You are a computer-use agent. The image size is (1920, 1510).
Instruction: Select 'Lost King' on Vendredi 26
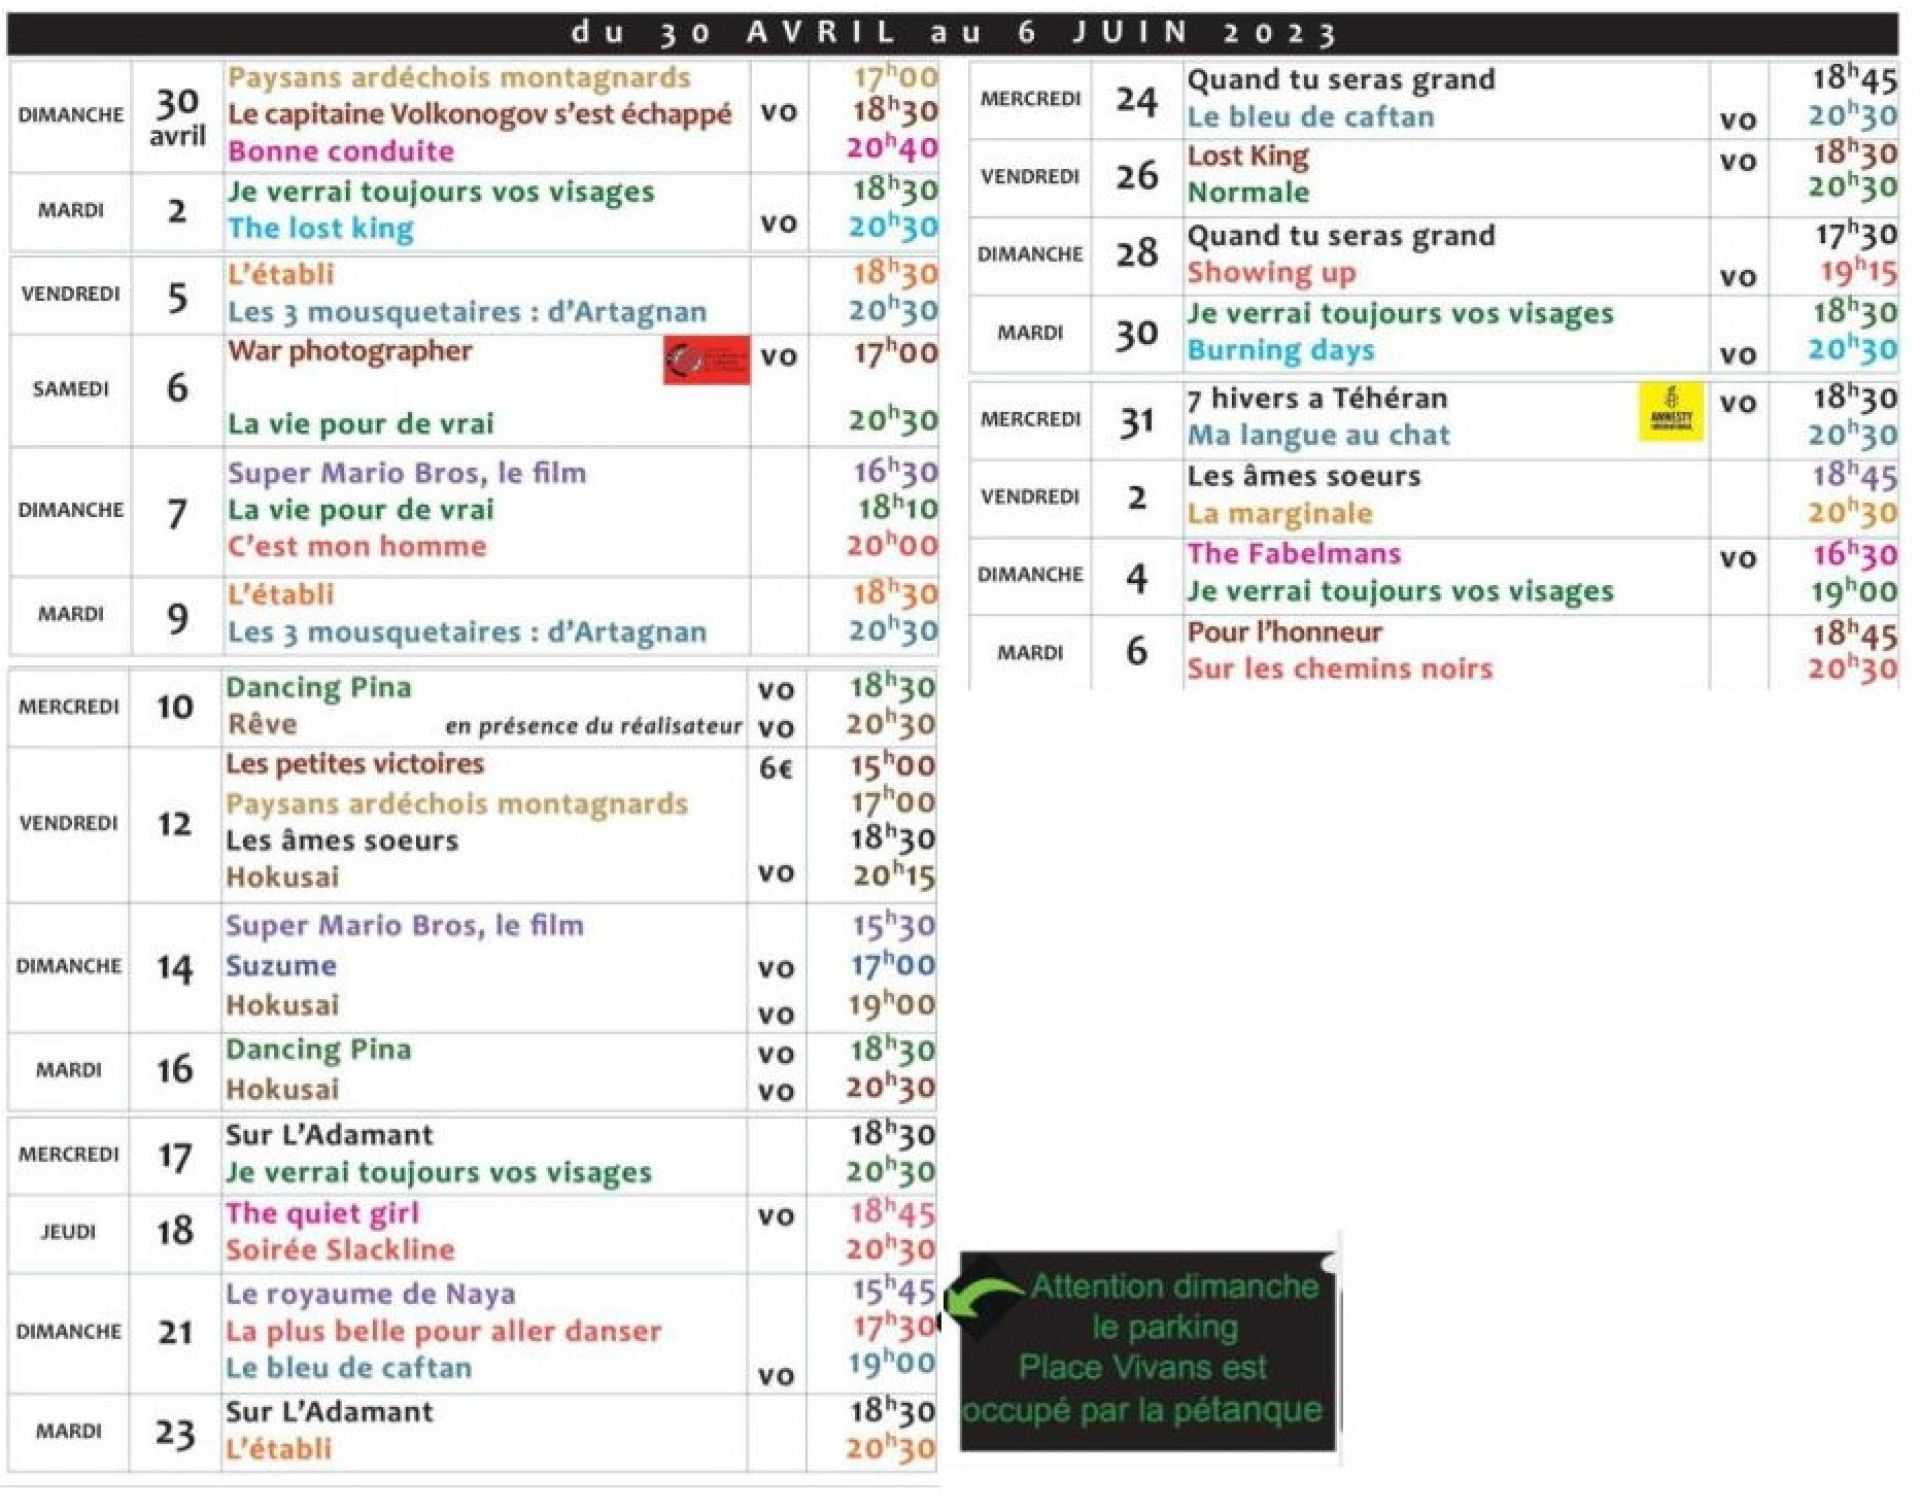pos(1247,156)
